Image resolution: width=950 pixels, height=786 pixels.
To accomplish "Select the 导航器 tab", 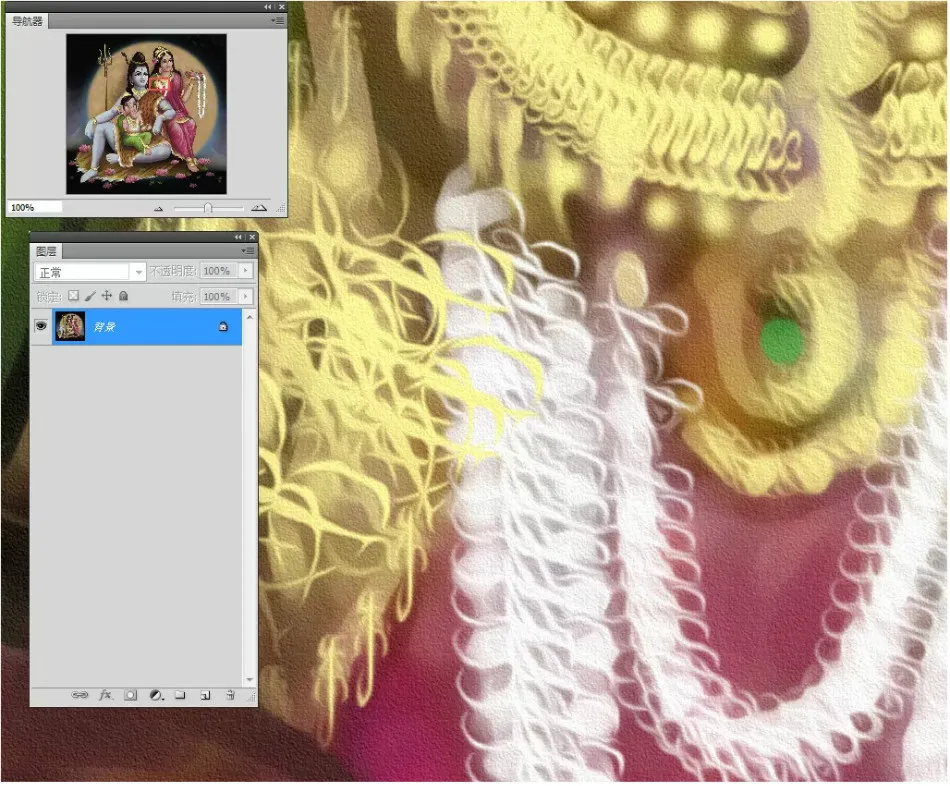I will [28, 21].
